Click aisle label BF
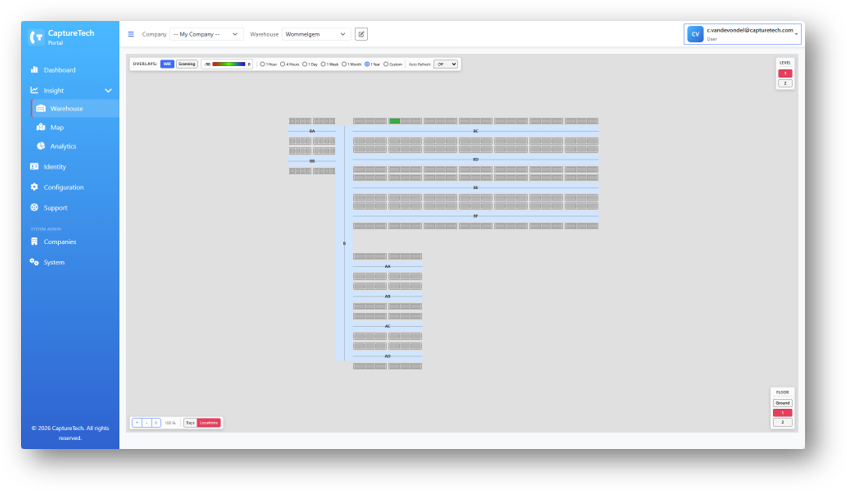The image size is (847, 491). pos(475,216)
